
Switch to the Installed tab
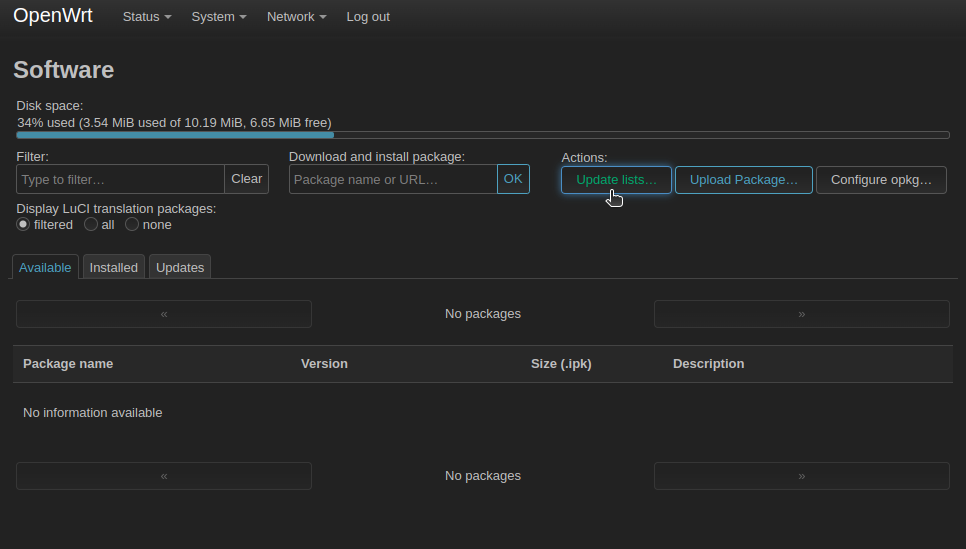[x=114, y=267]
